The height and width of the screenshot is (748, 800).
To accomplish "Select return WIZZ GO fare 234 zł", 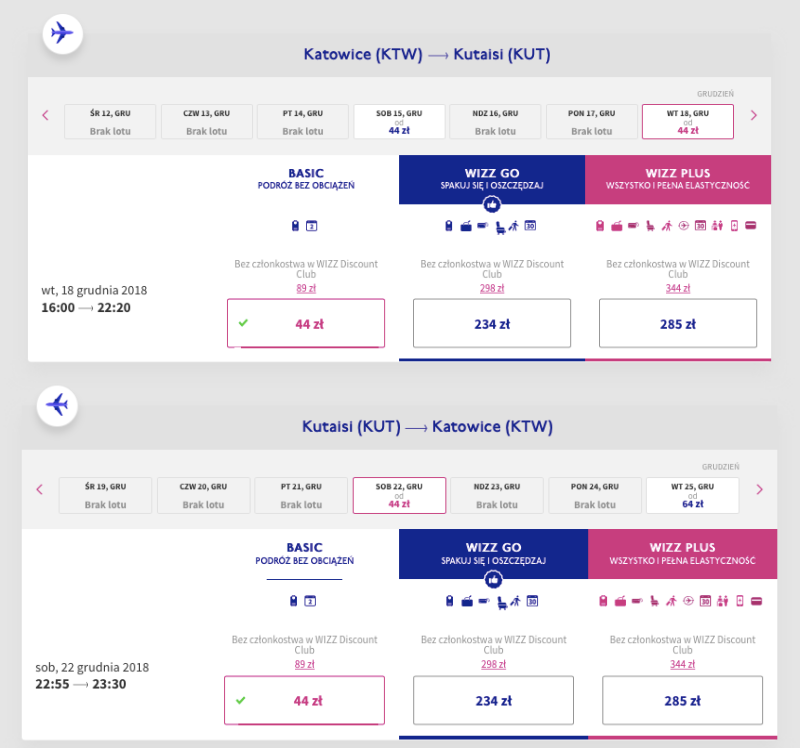I will (x=493, y=701).
